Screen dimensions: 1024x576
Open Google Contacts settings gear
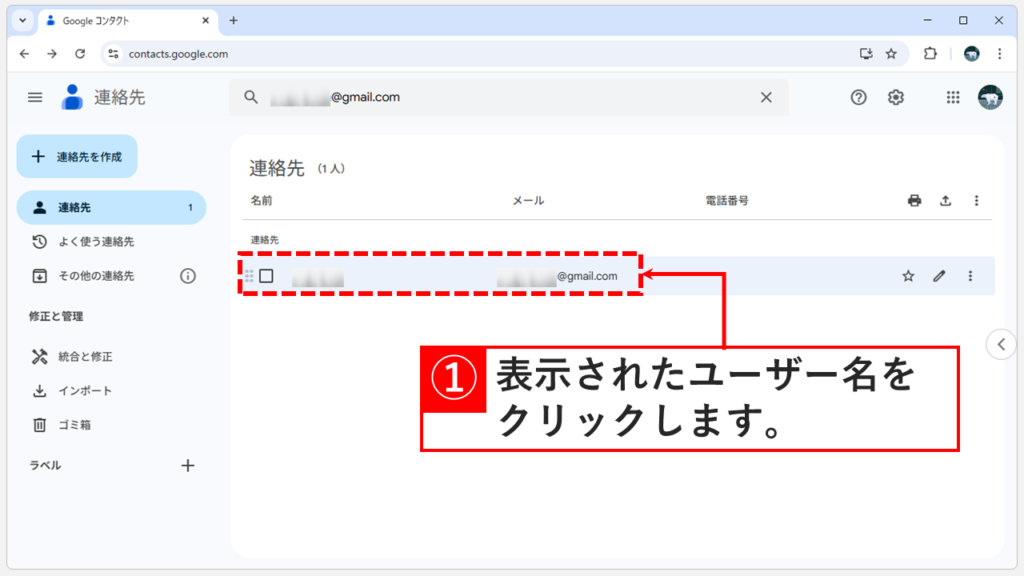pyautogui.click(x=895, y=97)
